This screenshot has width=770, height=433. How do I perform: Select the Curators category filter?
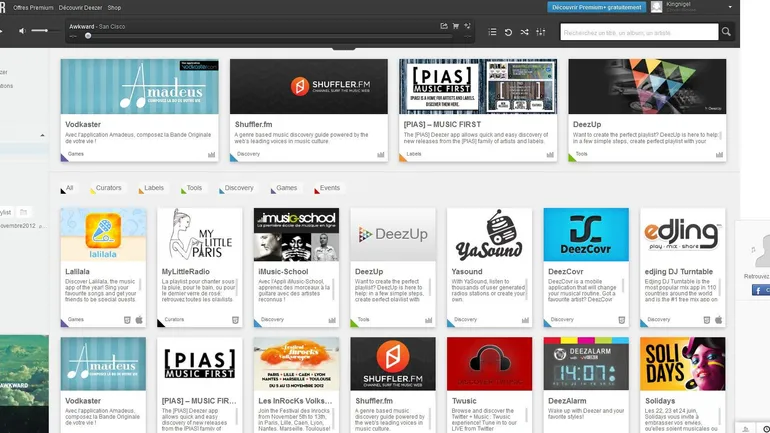[x=109, y=188]
